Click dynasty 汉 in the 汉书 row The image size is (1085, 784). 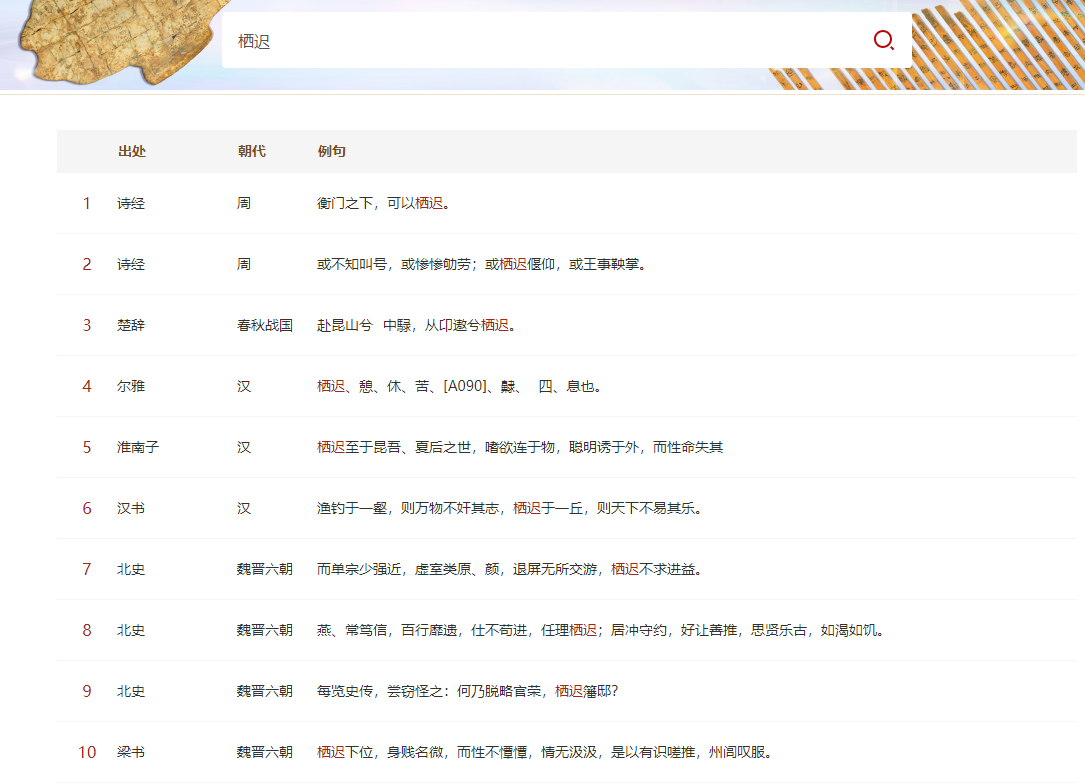[244, 508]
